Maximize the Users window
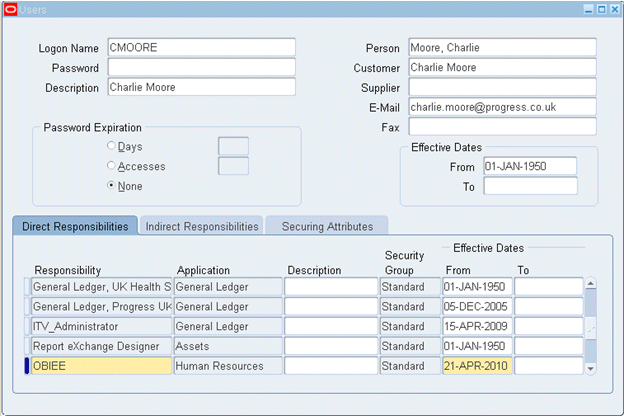Image resolution: width=624 pixels, height=416 pixels. [x=602, y=9]
